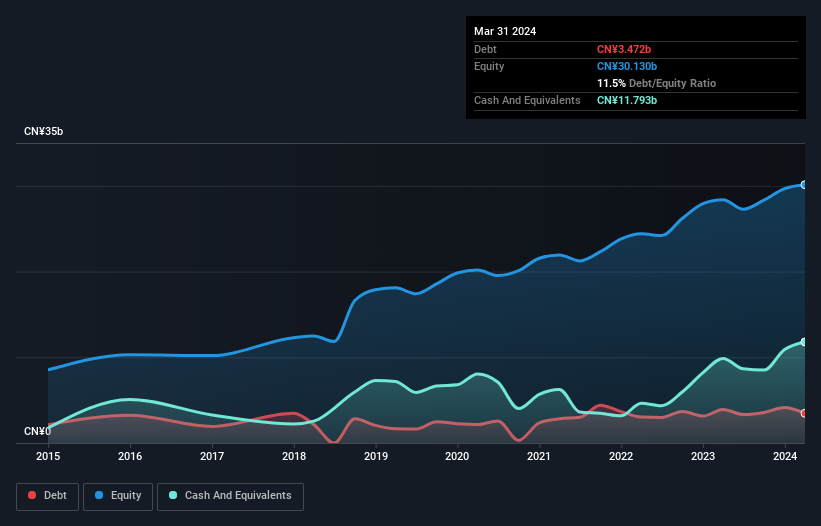The width and height of the screenshot is (821, 526).
Task: Click the Debt value CN¥3.472b
Action: 624,49
